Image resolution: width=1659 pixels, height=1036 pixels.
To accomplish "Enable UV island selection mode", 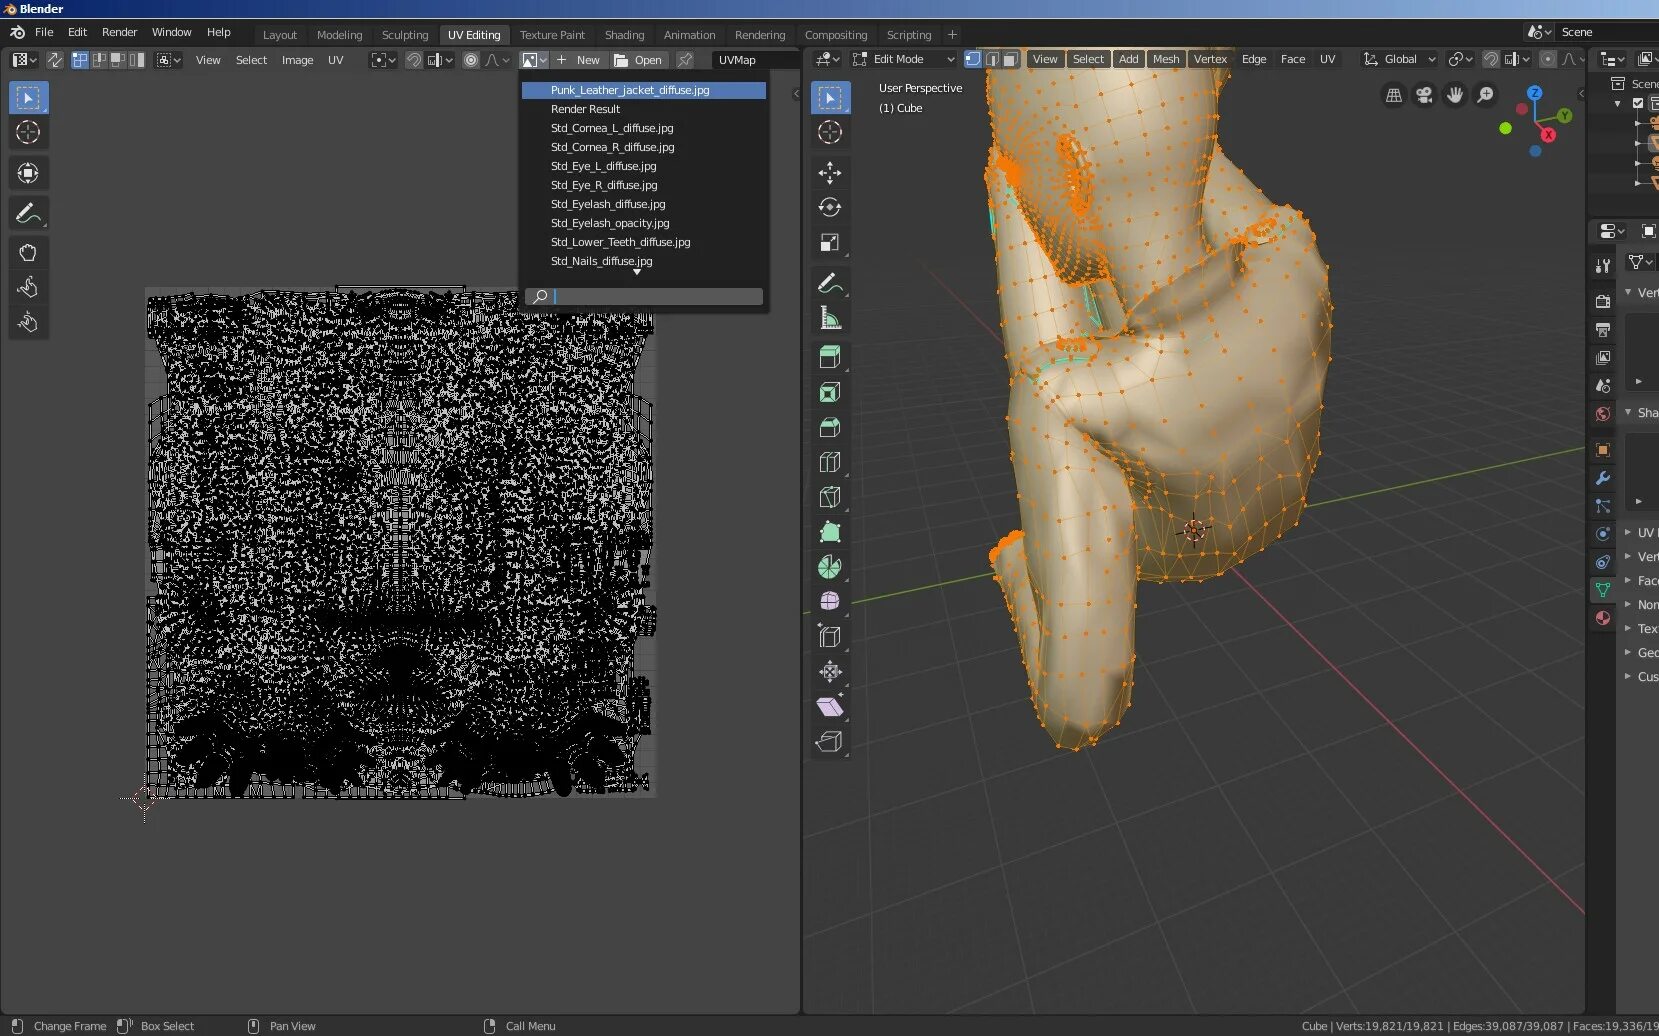I will [137, 60].
